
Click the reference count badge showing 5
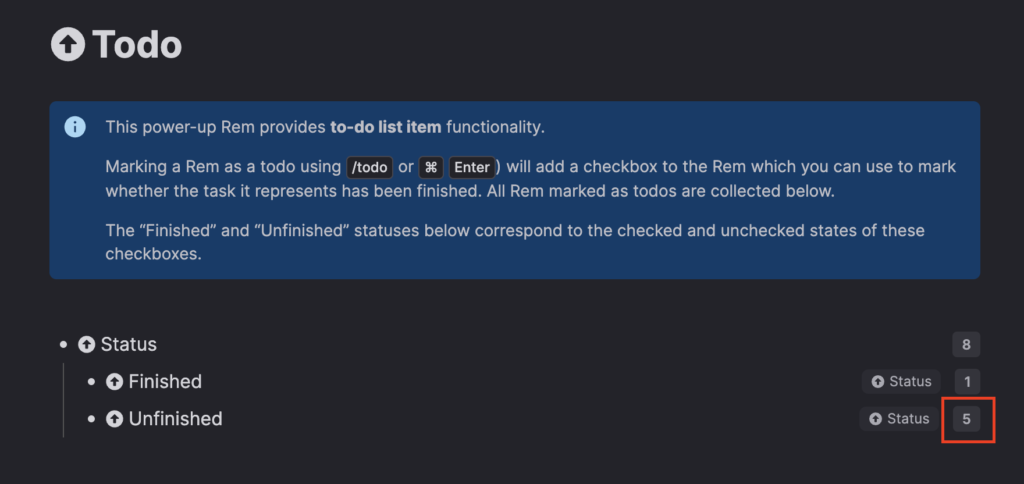coord(966,419)
